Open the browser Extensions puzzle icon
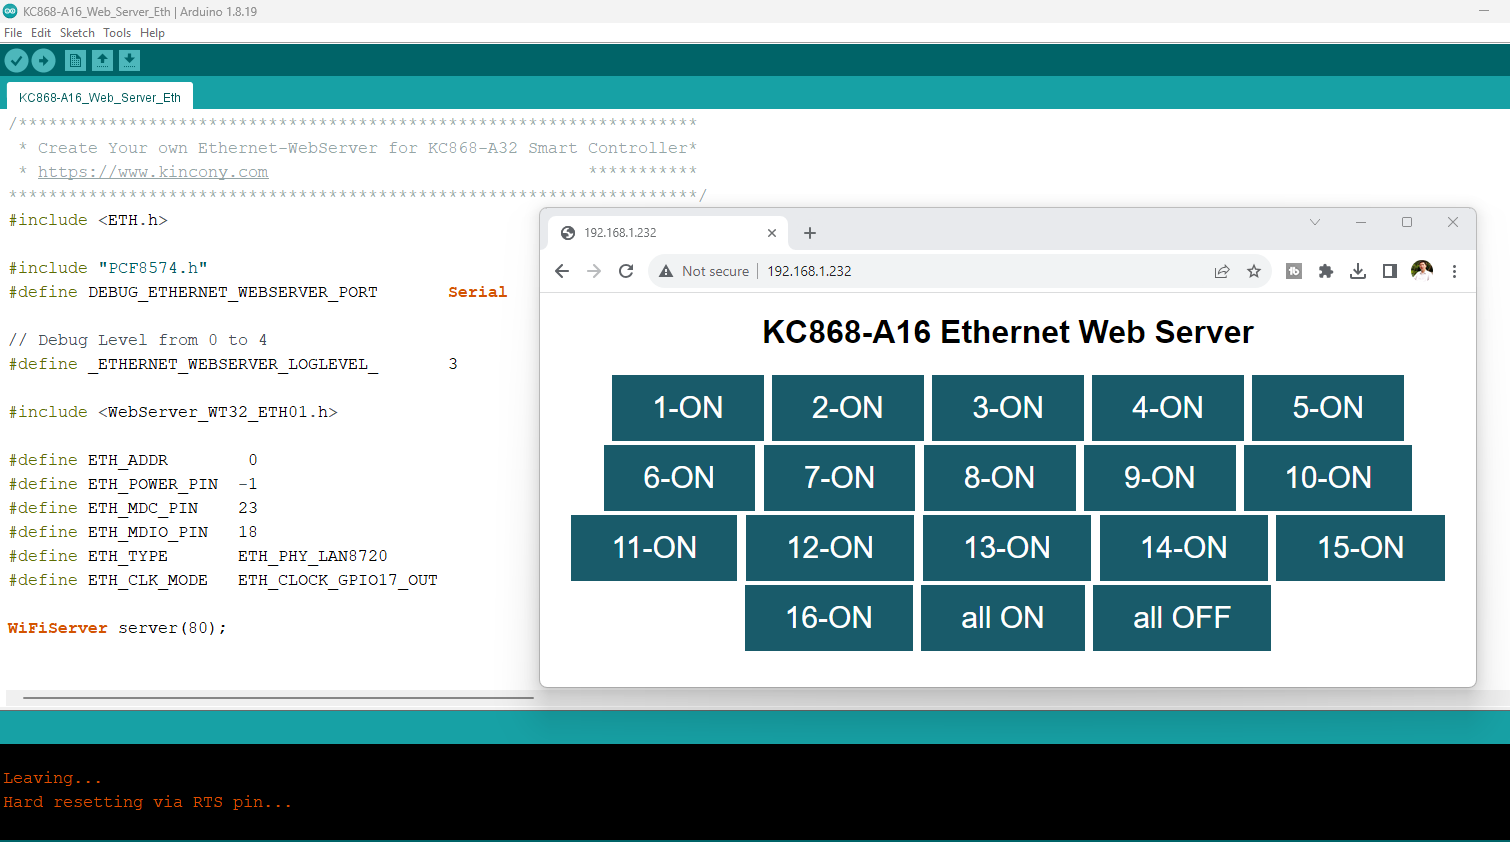The width and height of the screenshot is (1510, 842). tap(1326, 271)
